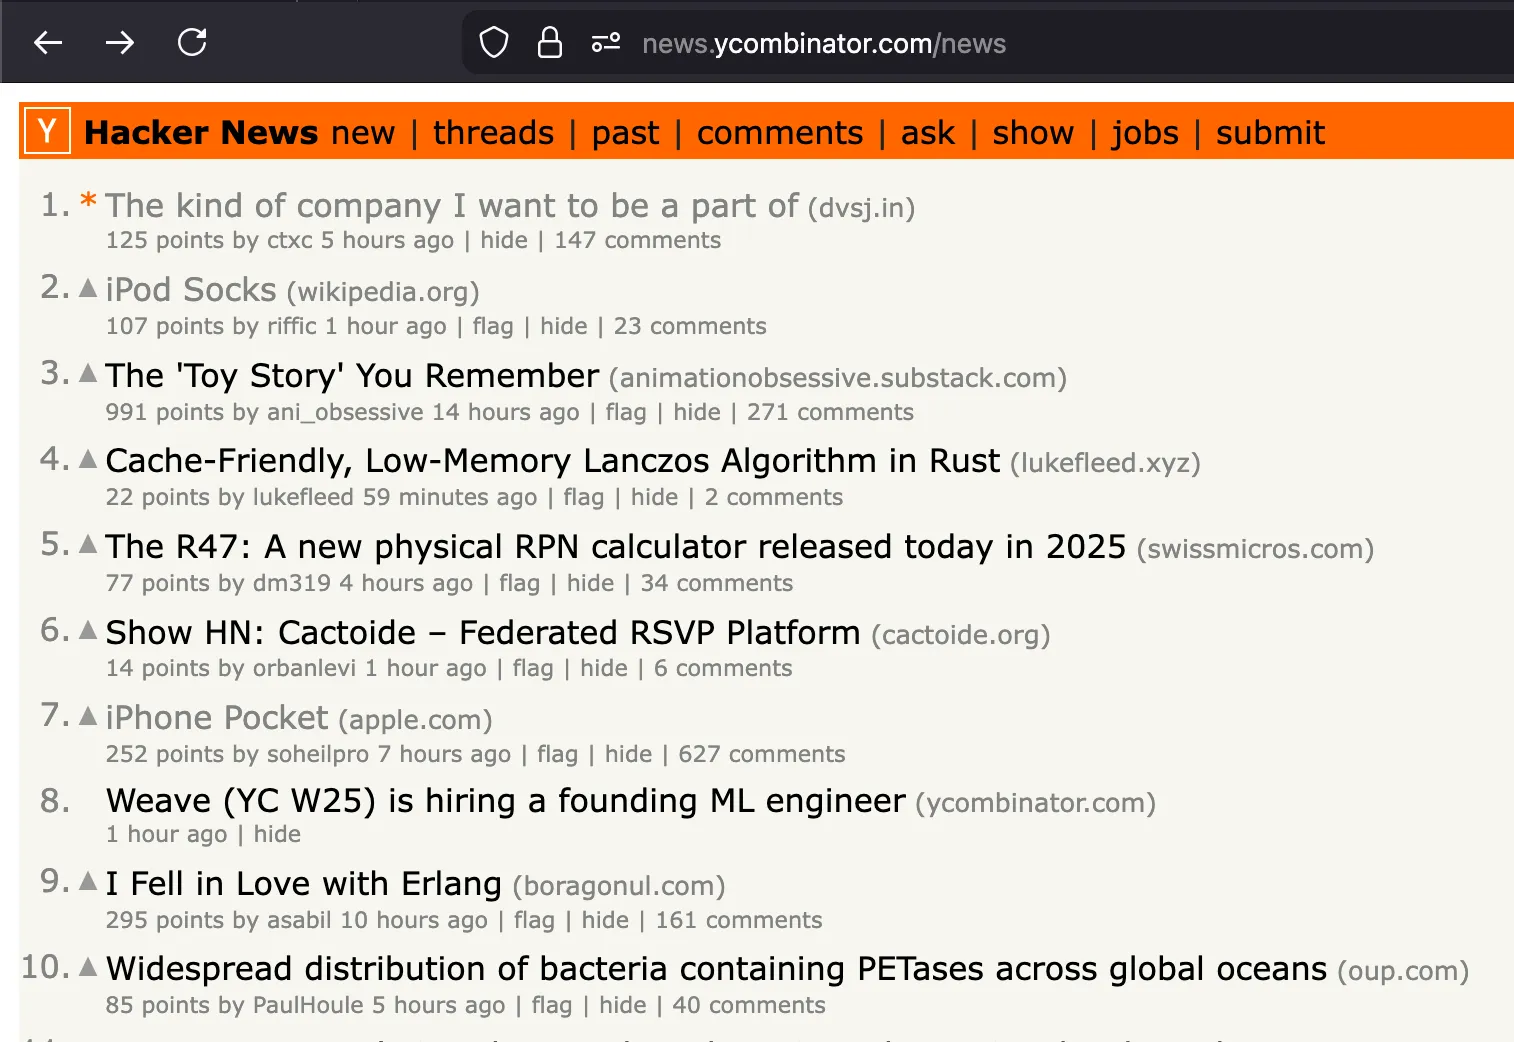This screenshot has width=1514, height=1042.
Task: Open Weave hiring founding ML engineer post
Action: coord(506,800)
